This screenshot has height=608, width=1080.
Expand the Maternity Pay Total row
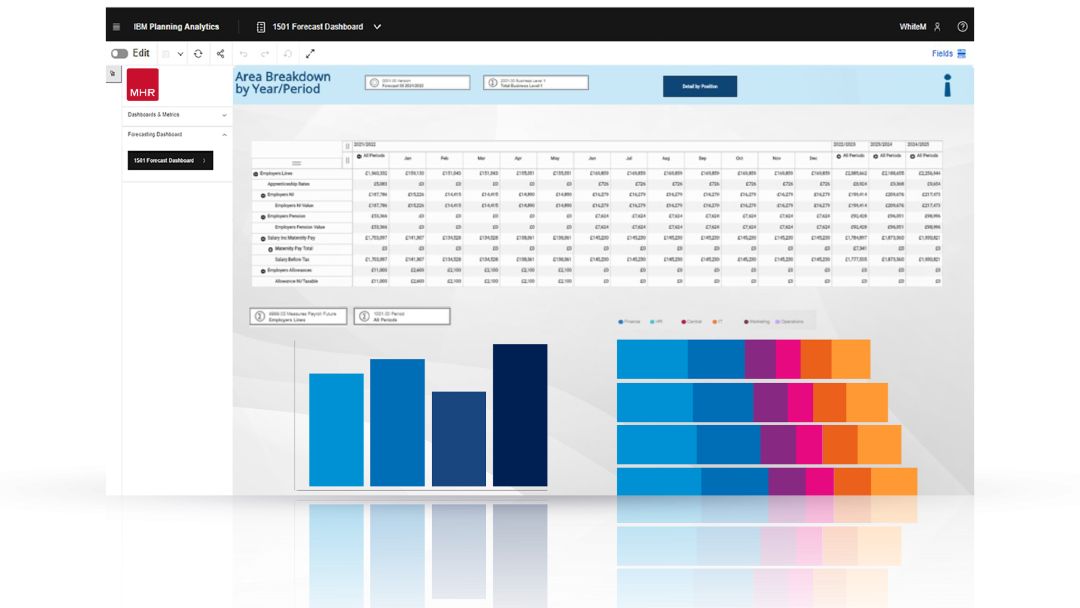(271, 249)
